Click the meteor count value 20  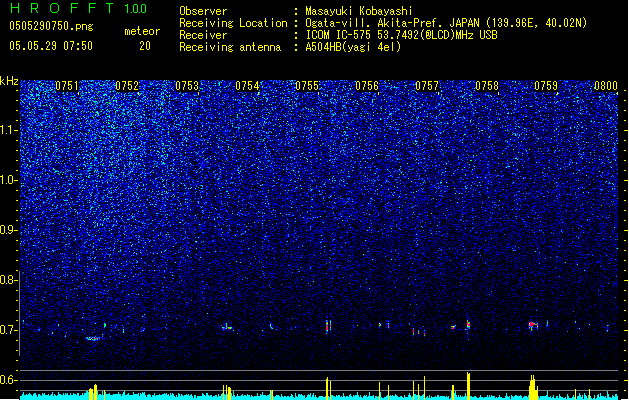[145, 46]
